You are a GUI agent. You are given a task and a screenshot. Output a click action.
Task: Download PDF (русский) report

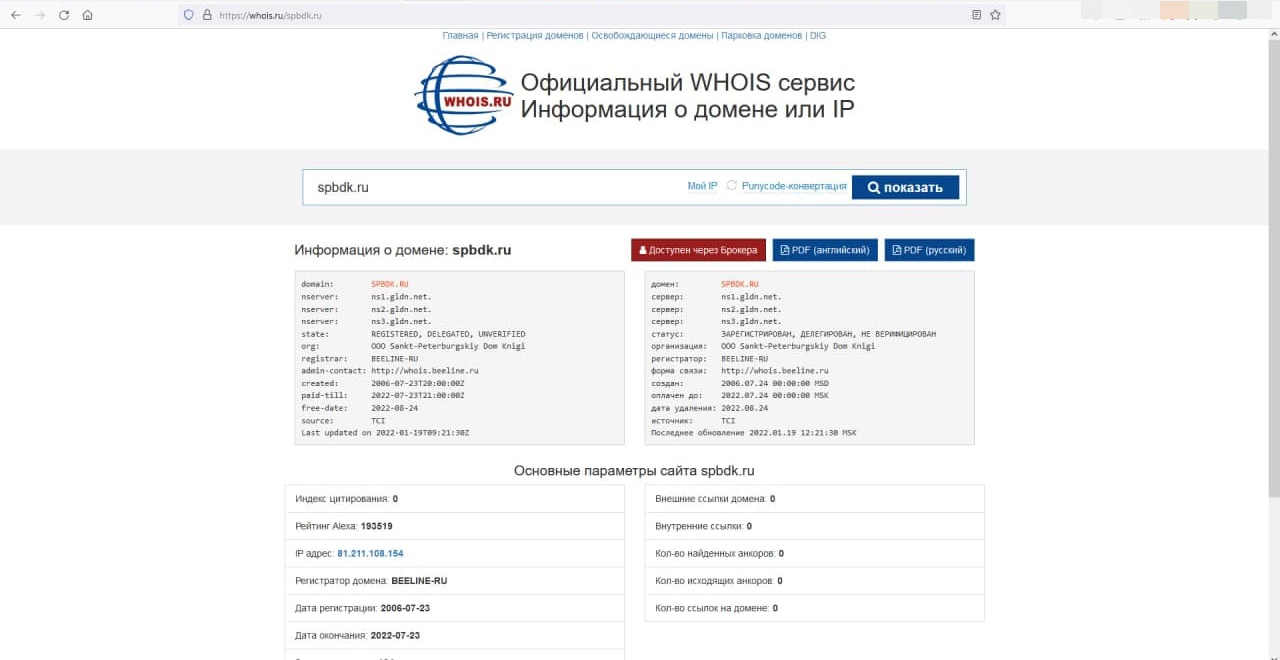pos(929,250)
